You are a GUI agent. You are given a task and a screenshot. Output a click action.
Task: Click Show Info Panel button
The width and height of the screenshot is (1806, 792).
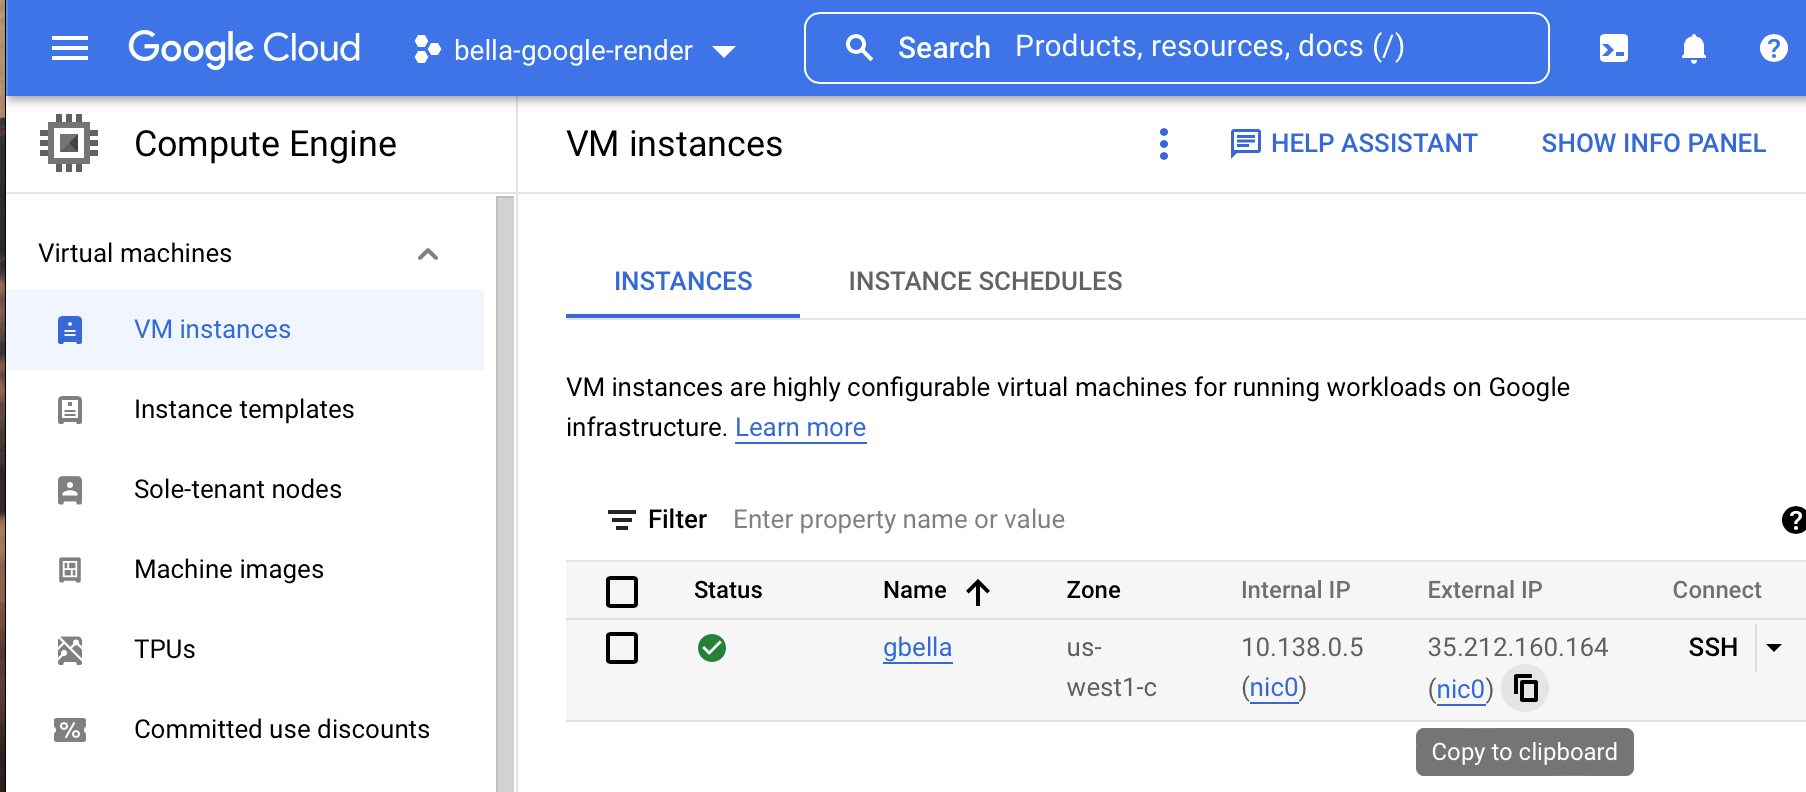(x=1653, y=144)
